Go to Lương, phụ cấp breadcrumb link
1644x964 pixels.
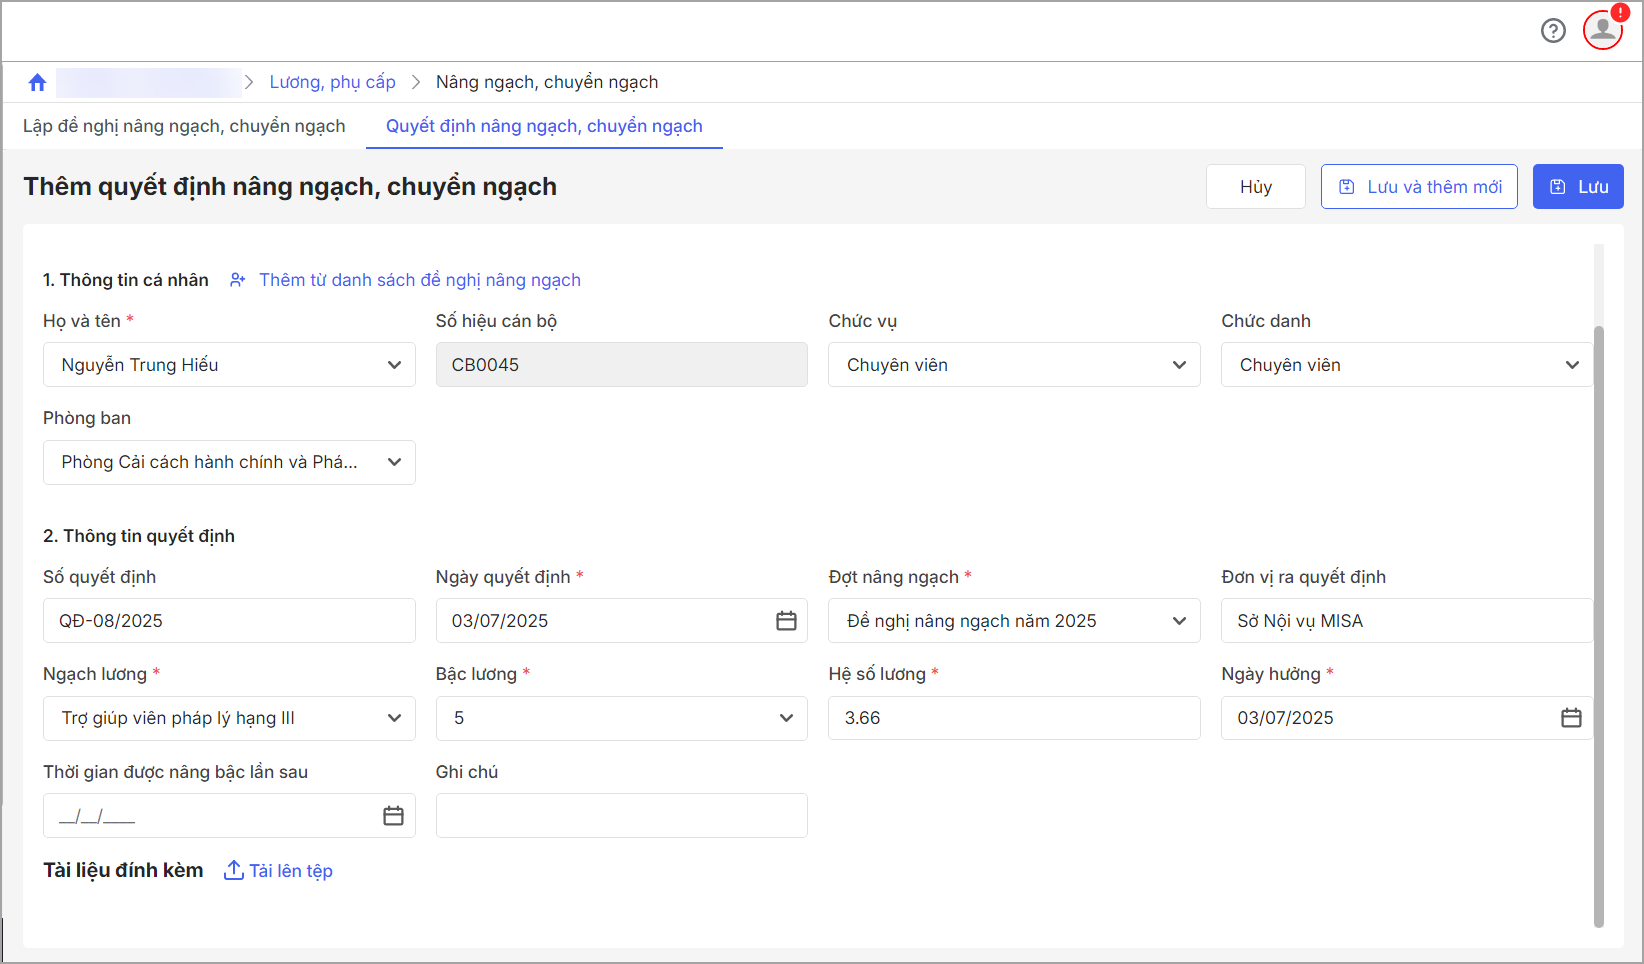click(332, 82)
